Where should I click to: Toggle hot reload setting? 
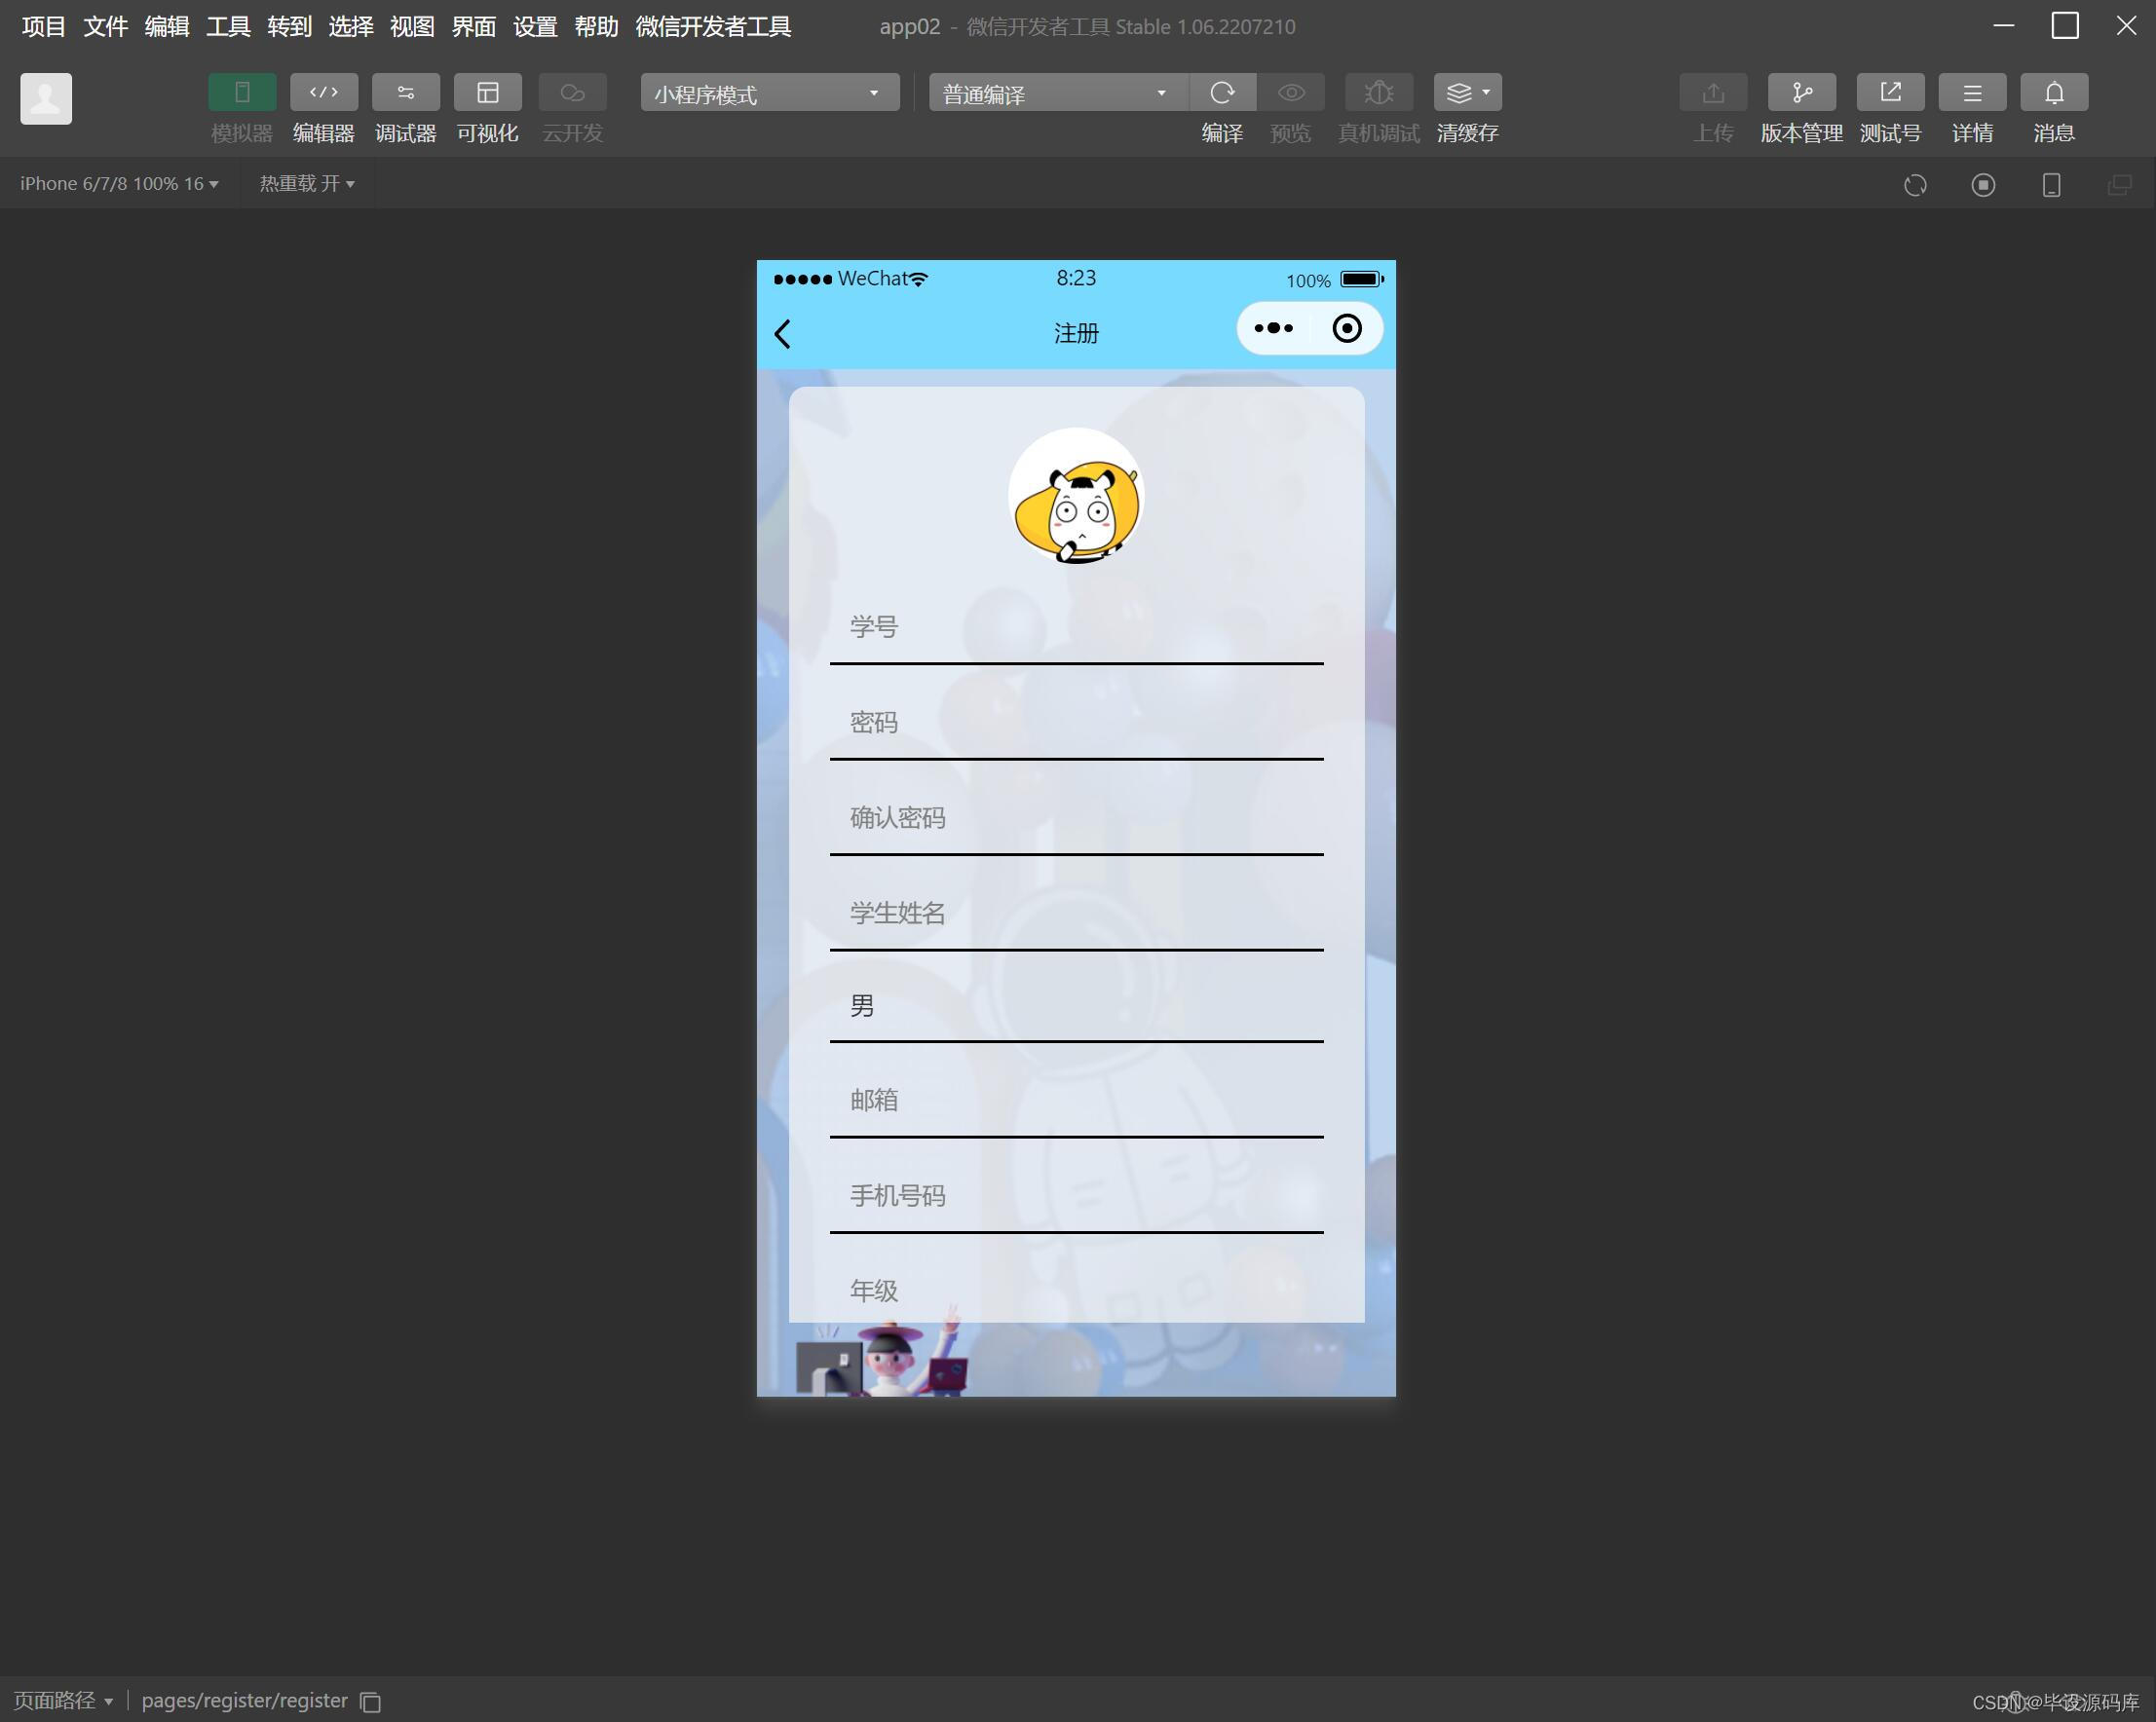click(307, 184)
